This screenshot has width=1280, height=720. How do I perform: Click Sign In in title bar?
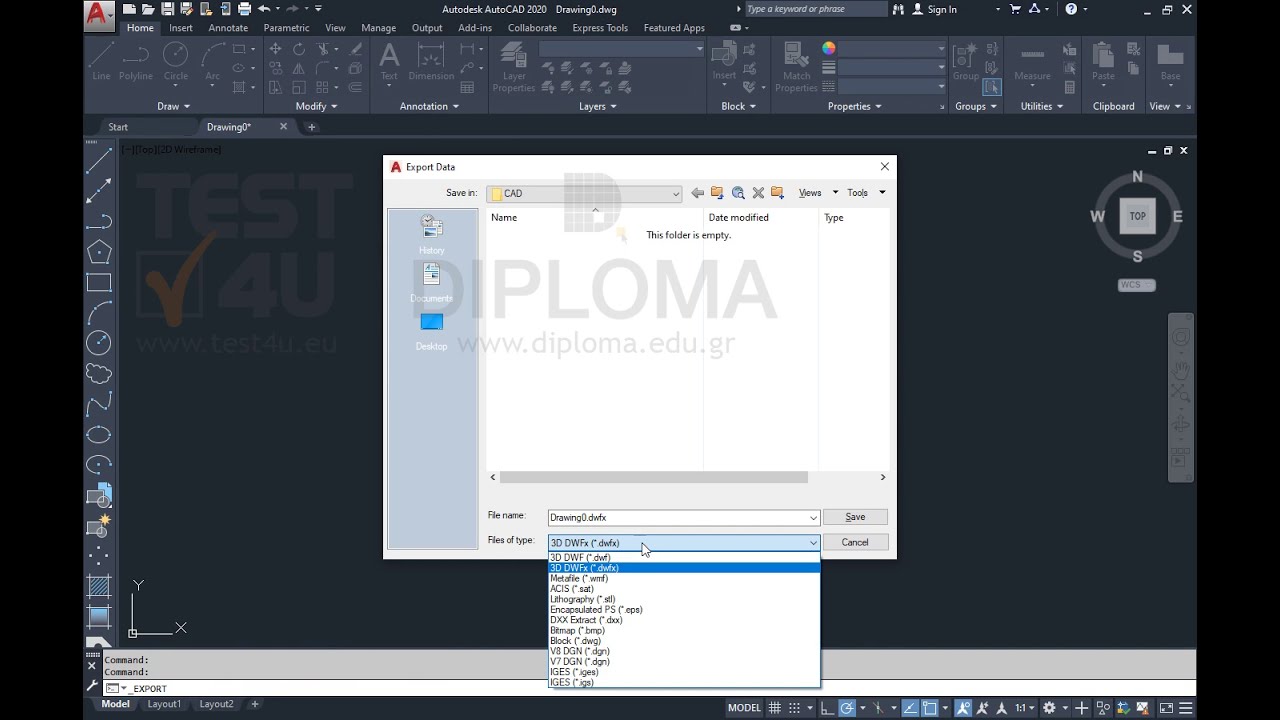[934, 9]
